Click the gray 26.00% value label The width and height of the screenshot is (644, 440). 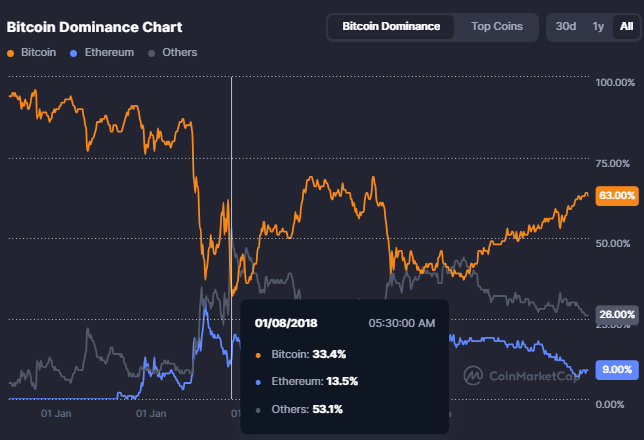tap(616, 314)
